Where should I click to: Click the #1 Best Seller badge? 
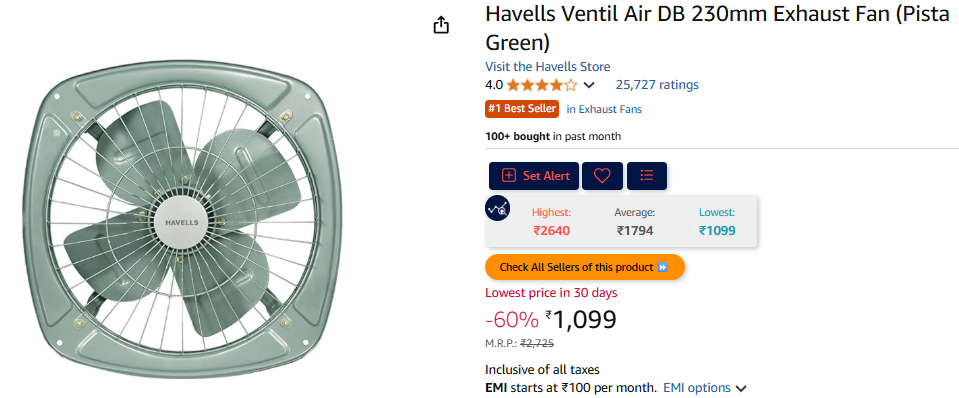522,109
